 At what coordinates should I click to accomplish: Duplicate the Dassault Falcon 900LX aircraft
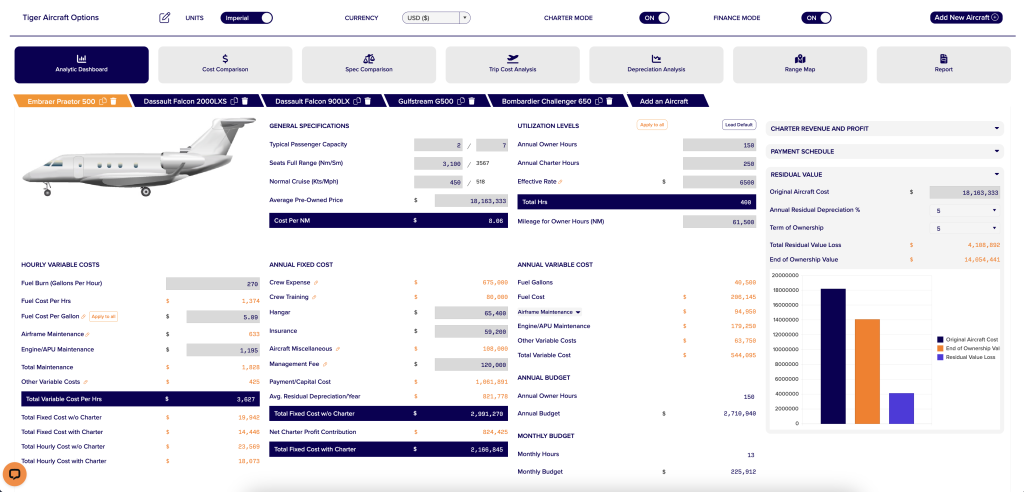[357, 101]
